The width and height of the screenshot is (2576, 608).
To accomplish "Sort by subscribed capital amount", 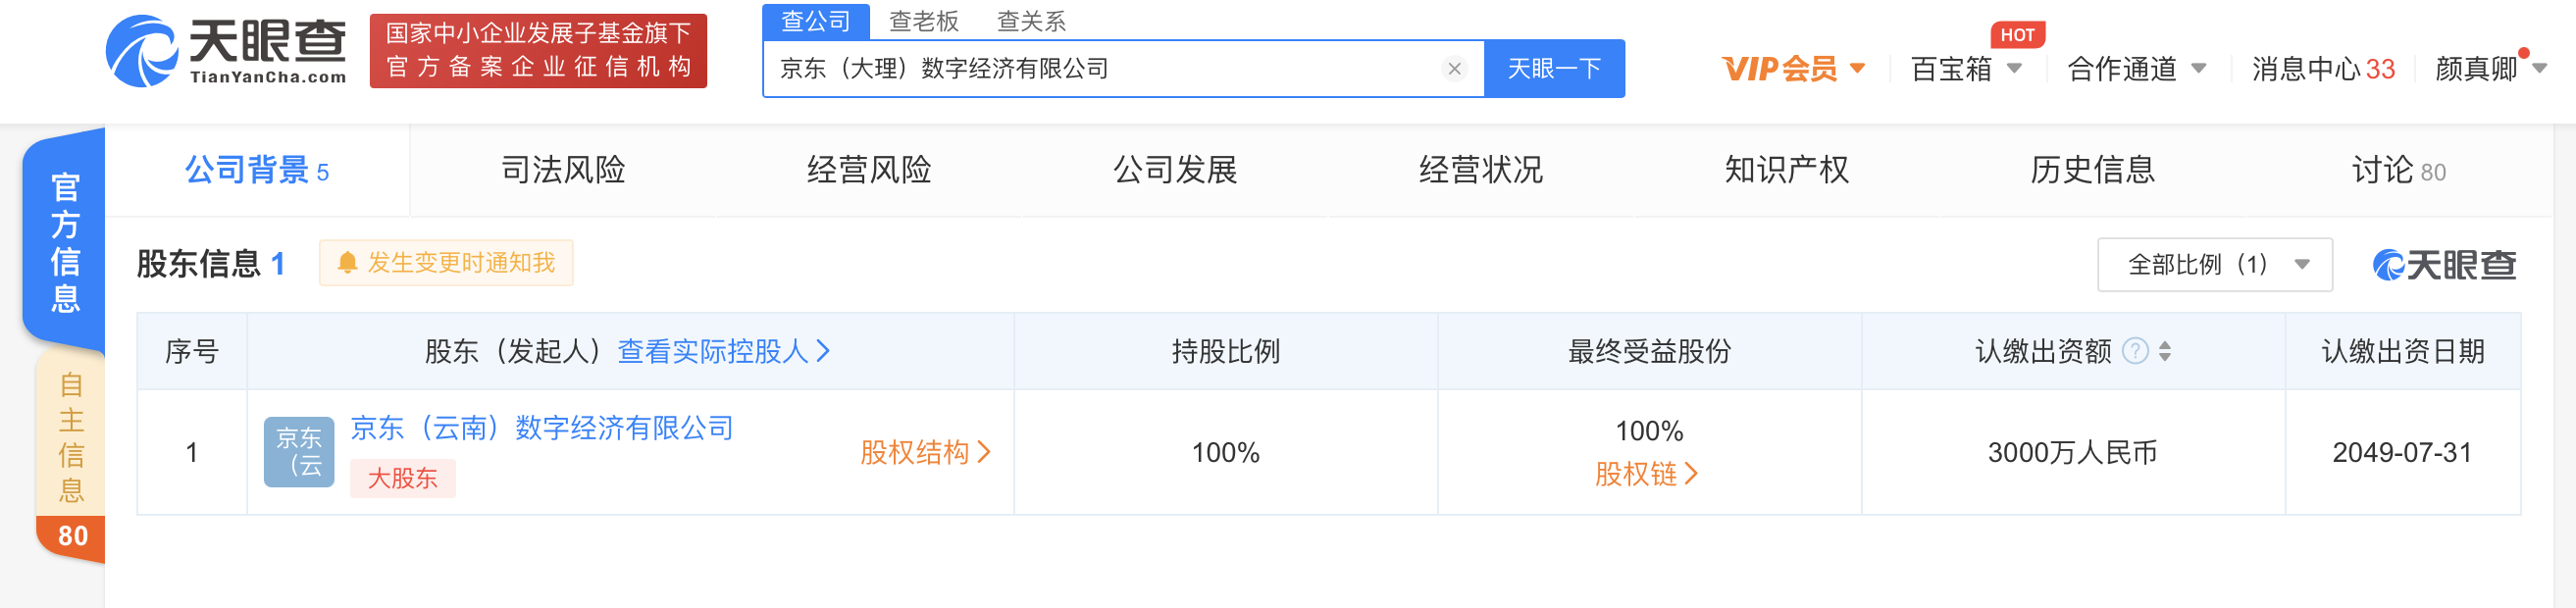I will (2165, 352).
